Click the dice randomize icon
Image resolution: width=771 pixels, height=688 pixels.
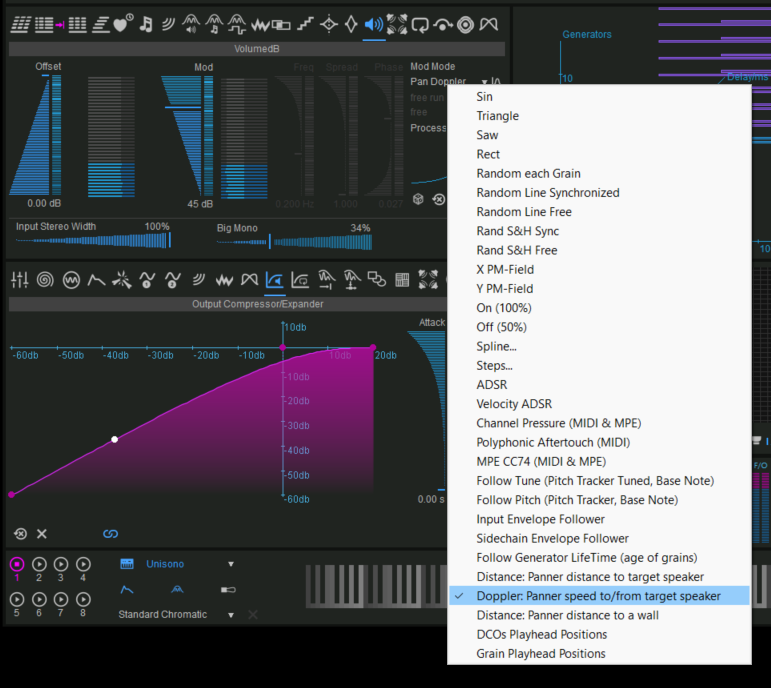pyautogui.click(x=418, y=199)
